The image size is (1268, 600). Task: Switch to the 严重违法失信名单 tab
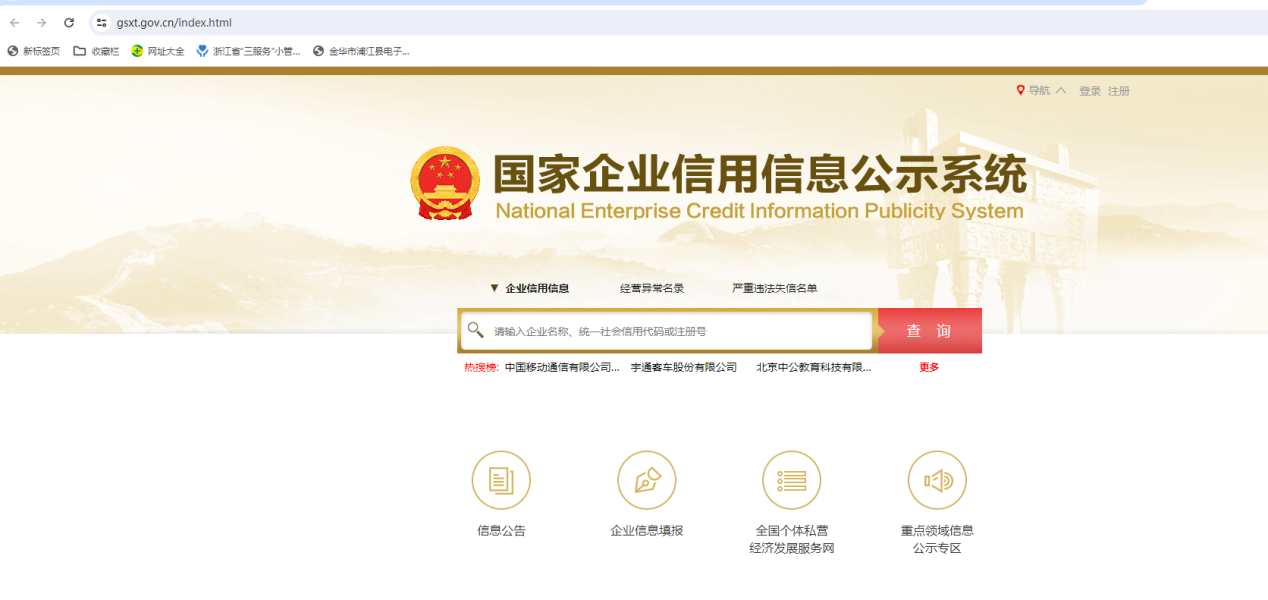pyautogui.click(x=775, y=288)
